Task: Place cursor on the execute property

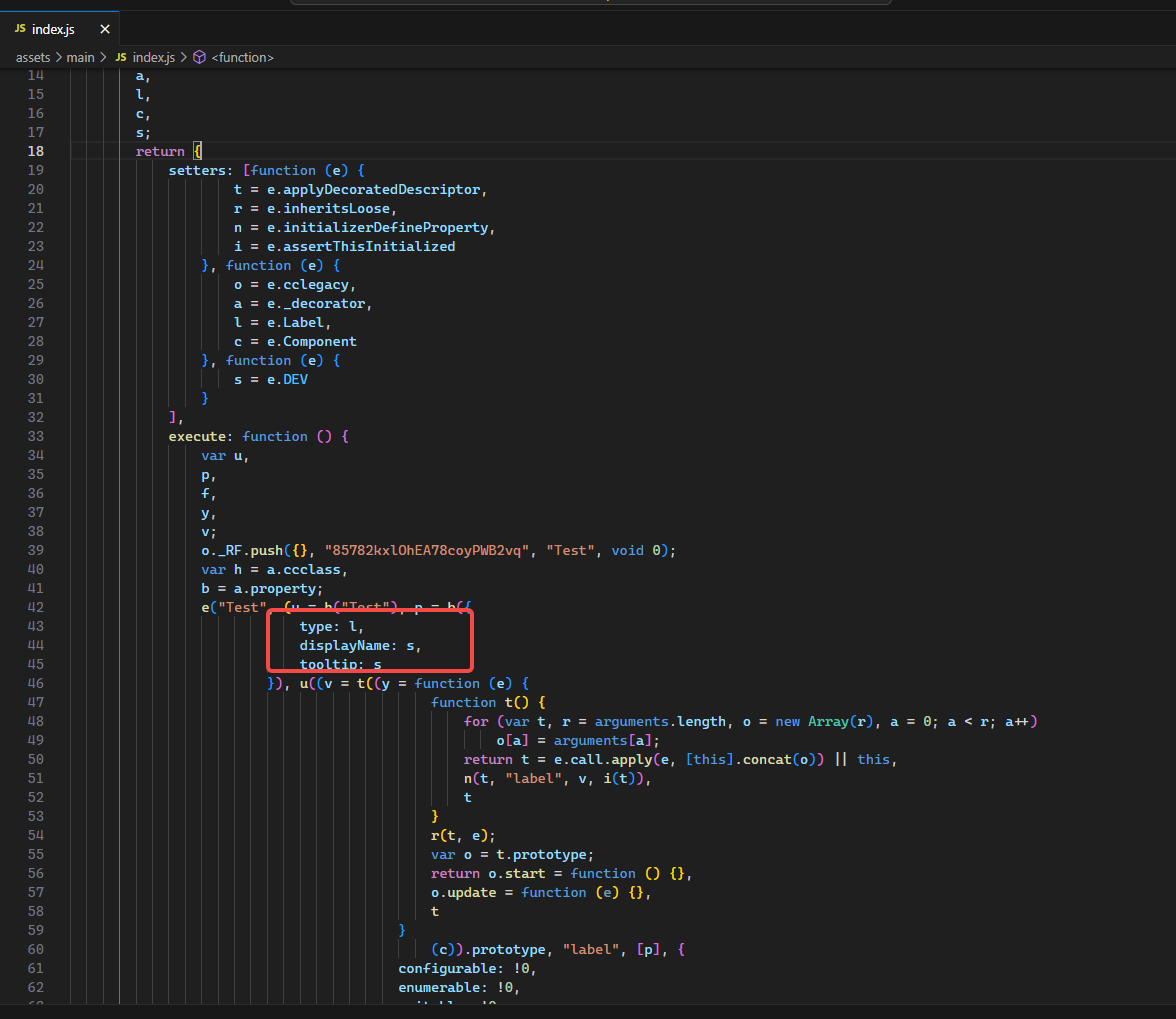Action: click(x=201, y=436)
